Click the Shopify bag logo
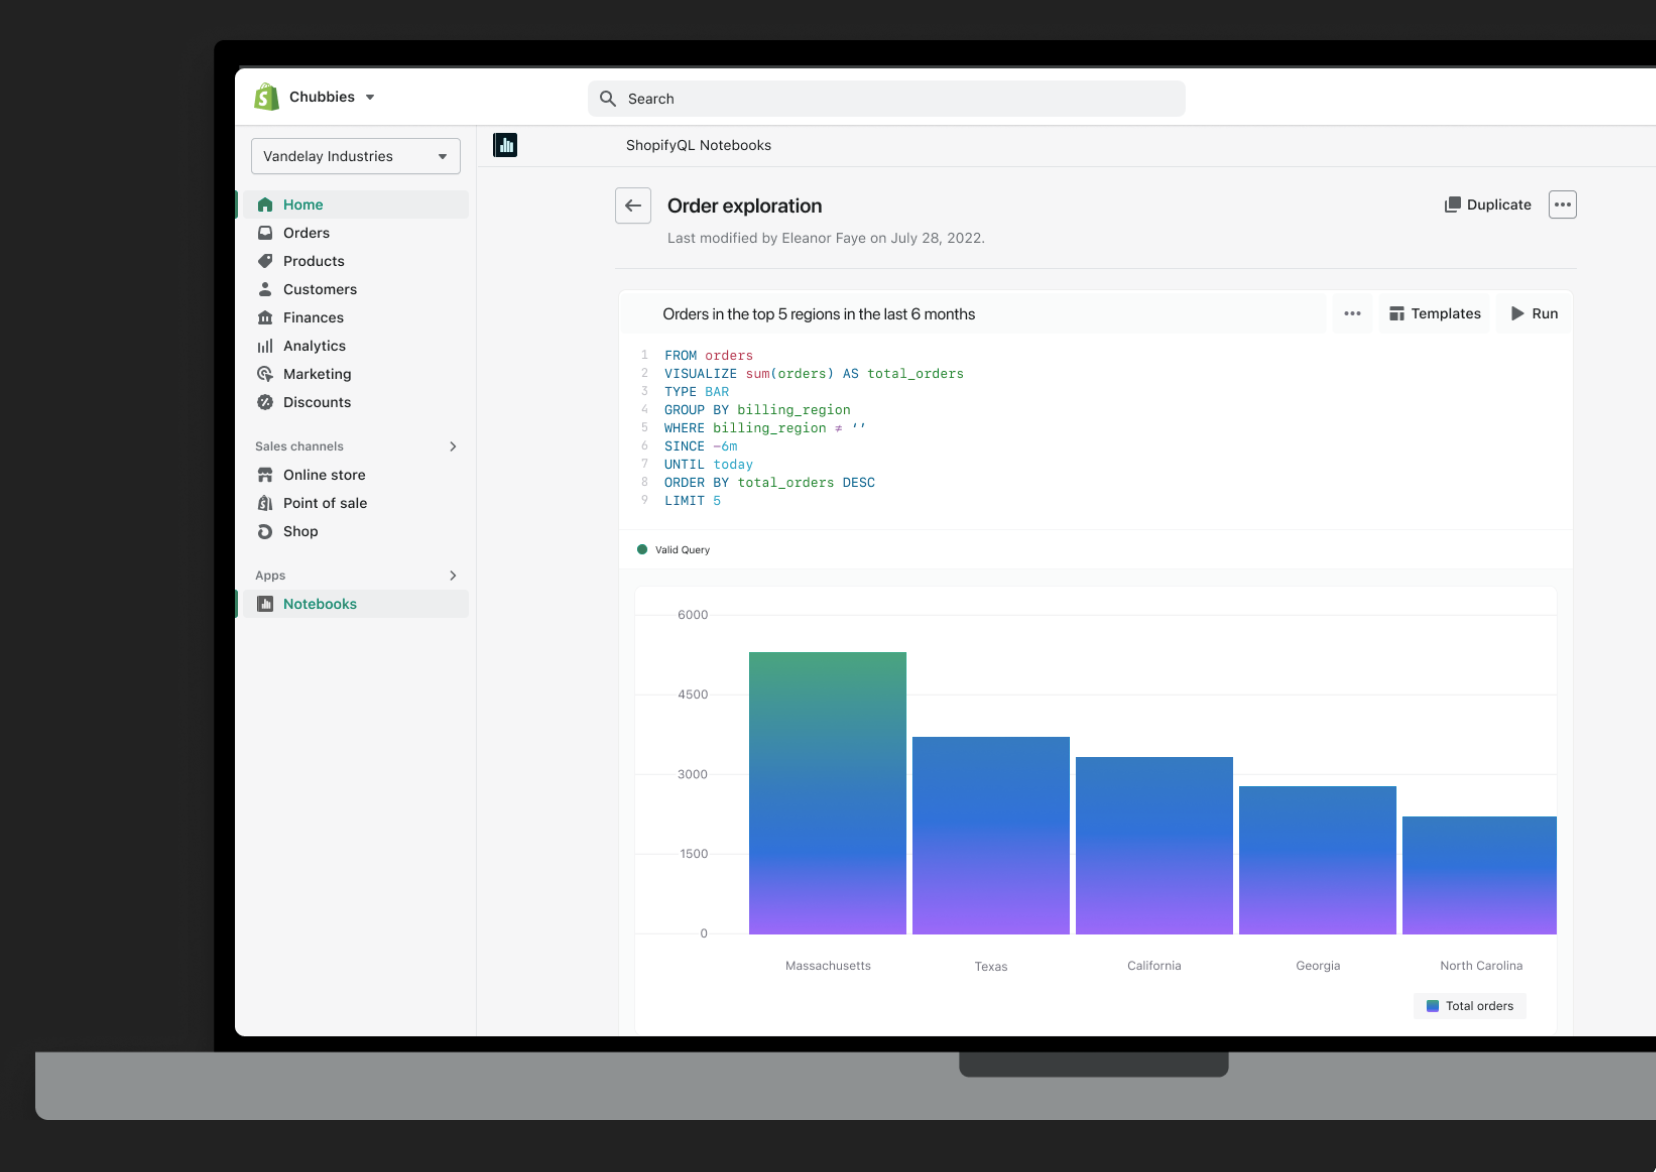Viewport: 1656px width, 1172px height. coord(266,97)
